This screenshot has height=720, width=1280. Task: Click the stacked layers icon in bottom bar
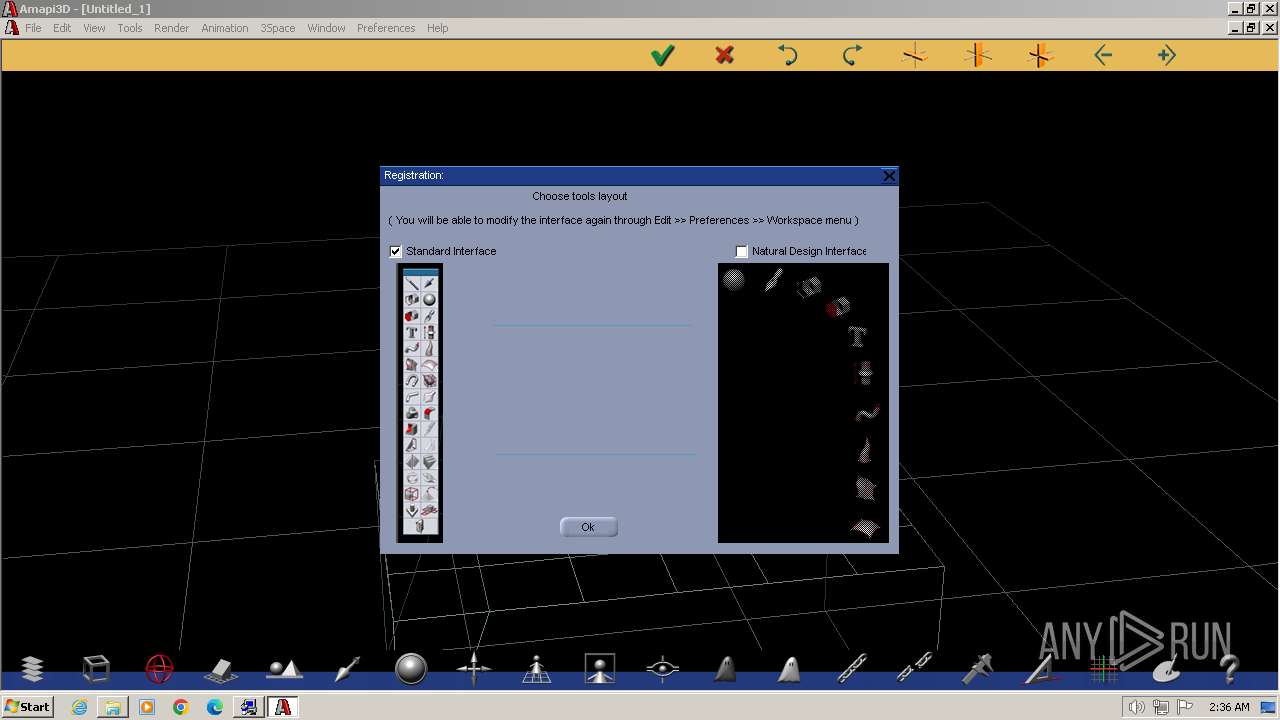coord(33,668)
